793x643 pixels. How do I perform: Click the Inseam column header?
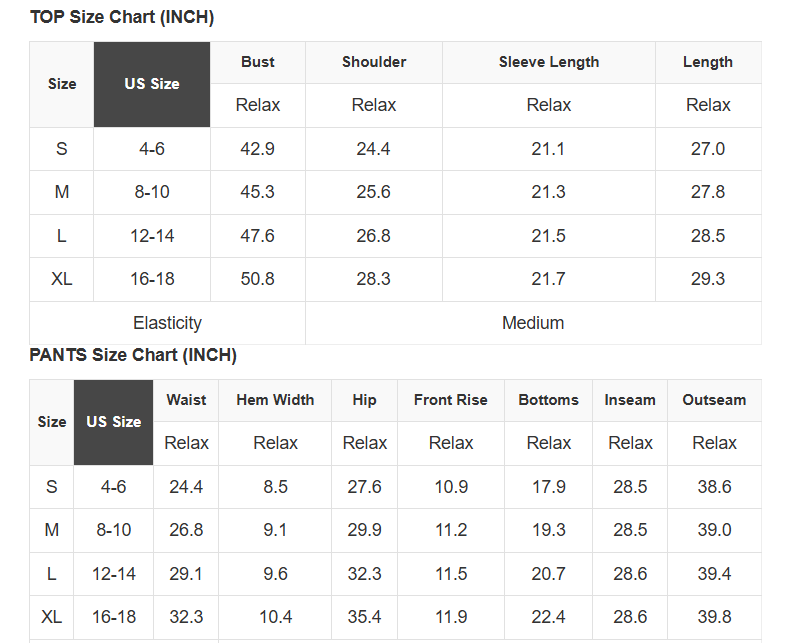[x=630, y=400]
